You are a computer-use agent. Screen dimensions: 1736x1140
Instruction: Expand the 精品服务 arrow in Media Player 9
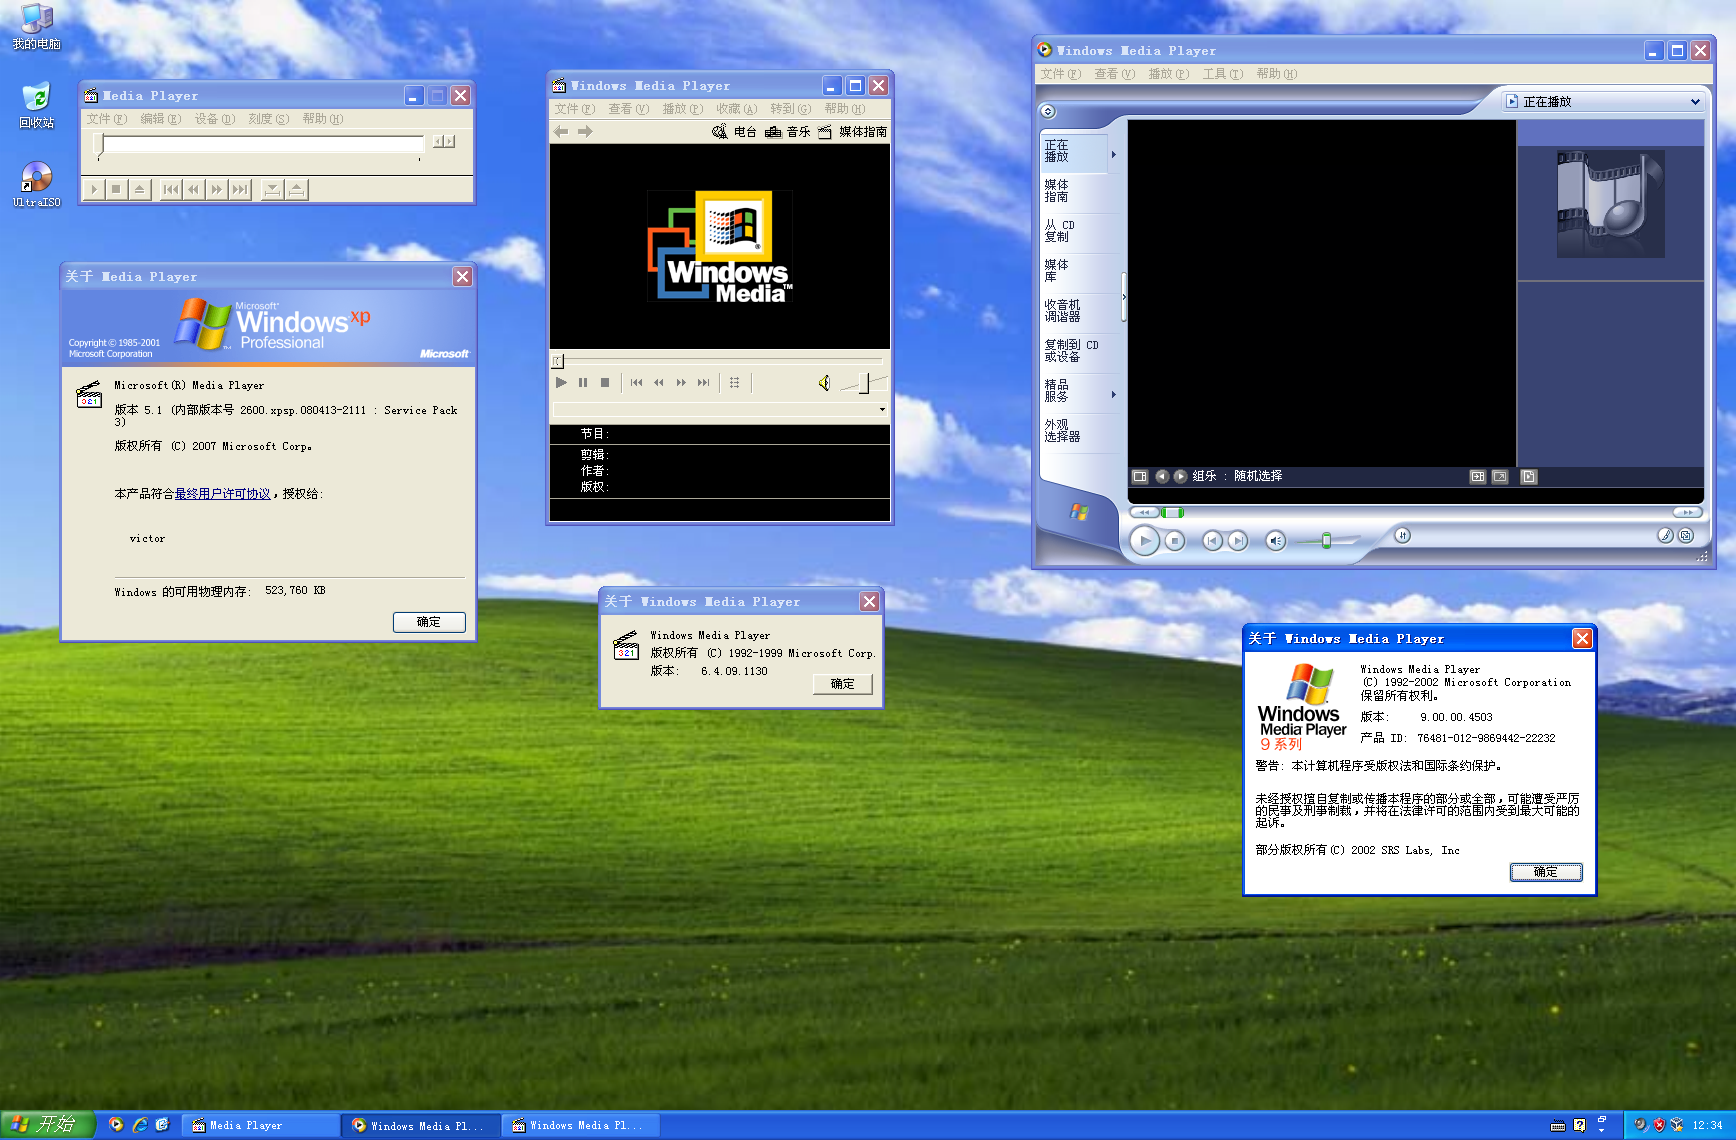pyautogui.click(x=1113, y=394)
